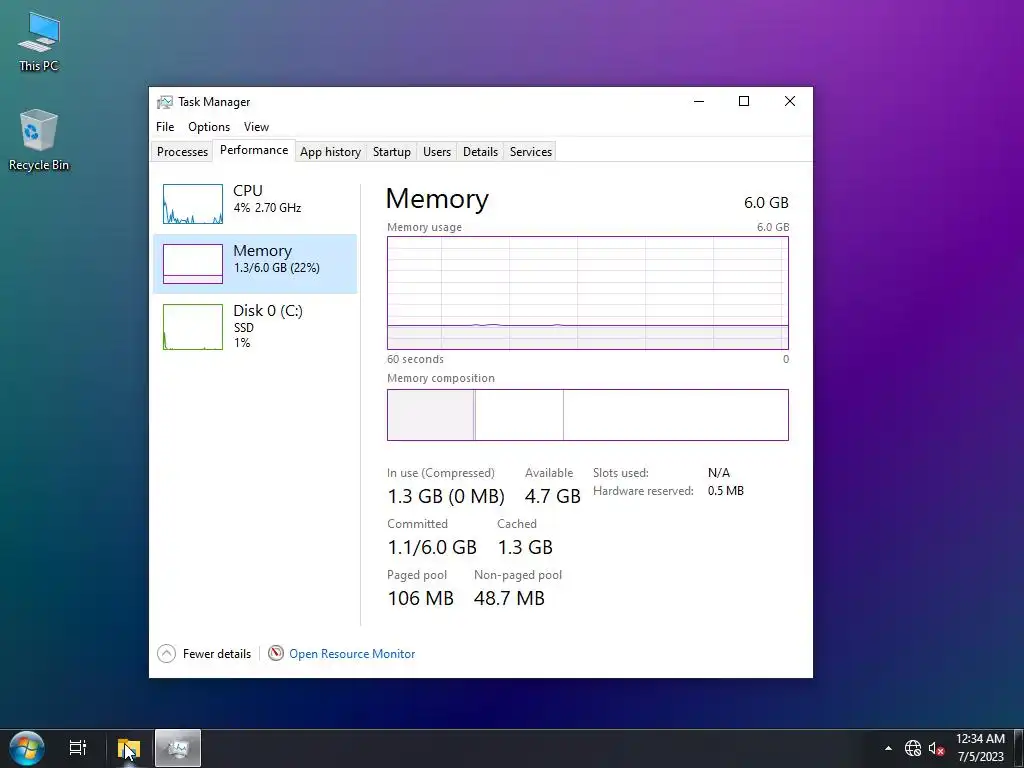Image resolution: width=1024 pixels, height=768 pixels.
Task: Click the Memory usage graph
Action: click(x=588, y=293)
